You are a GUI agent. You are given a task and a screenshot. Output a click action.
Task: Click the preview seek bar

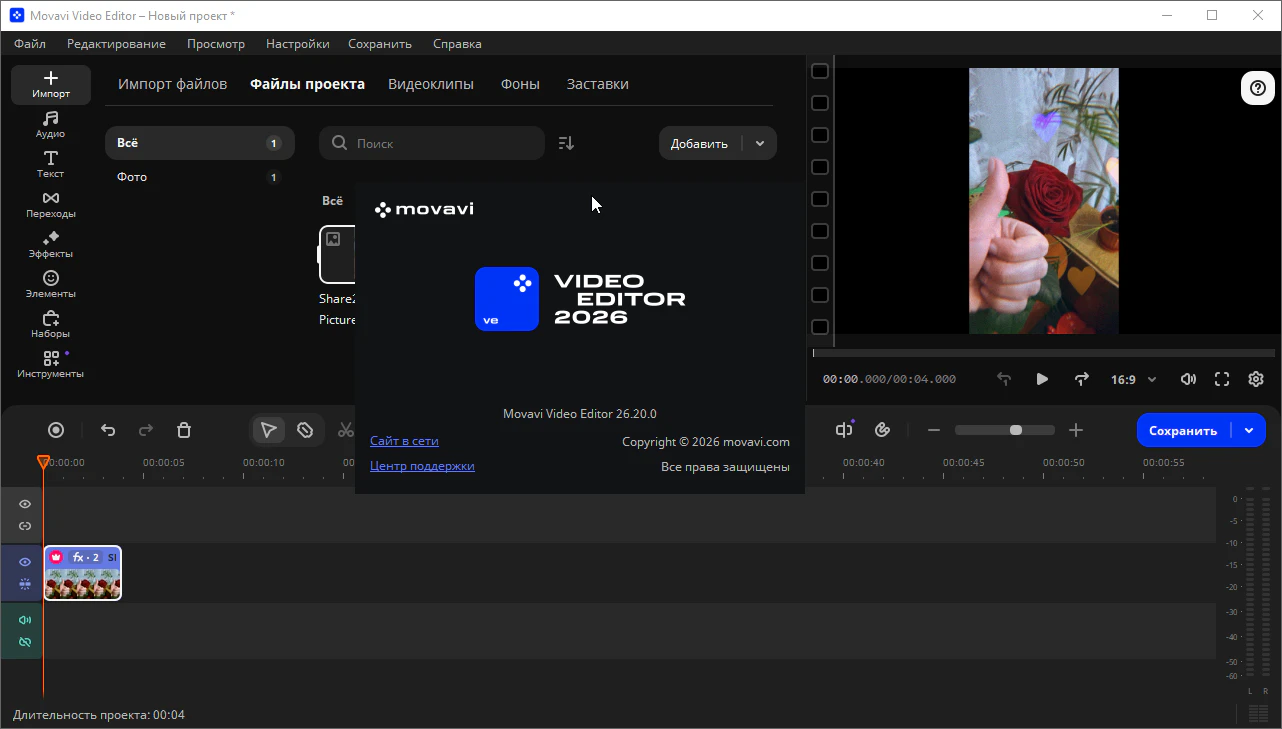tap(1043, 353)
